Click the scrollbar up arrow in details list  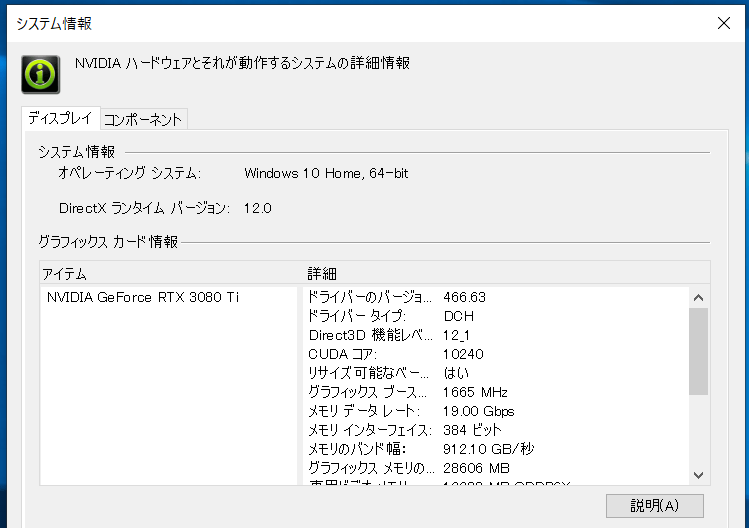point(698,298)
